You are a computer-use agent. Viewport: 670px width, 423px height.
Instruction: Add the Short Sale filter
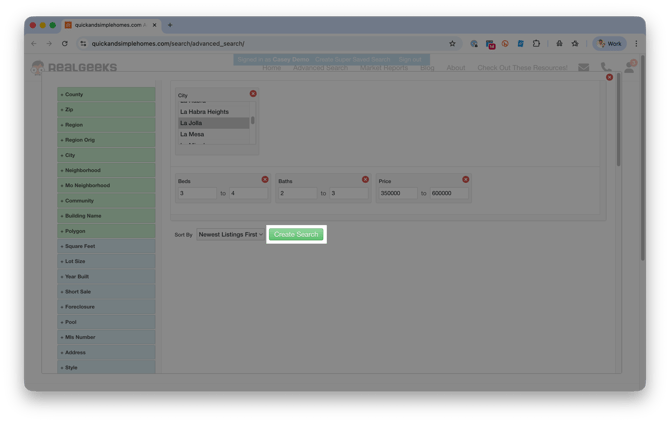point(106,291)
